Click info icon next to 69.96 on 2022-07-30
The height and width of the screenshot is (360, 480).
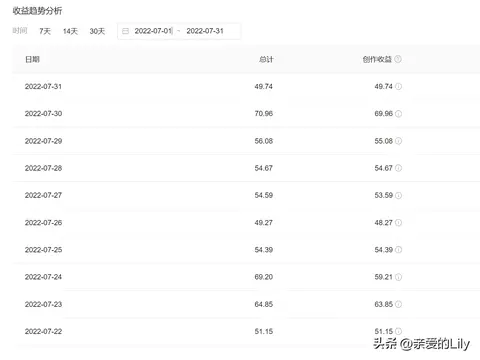click(x=398, y=114)
